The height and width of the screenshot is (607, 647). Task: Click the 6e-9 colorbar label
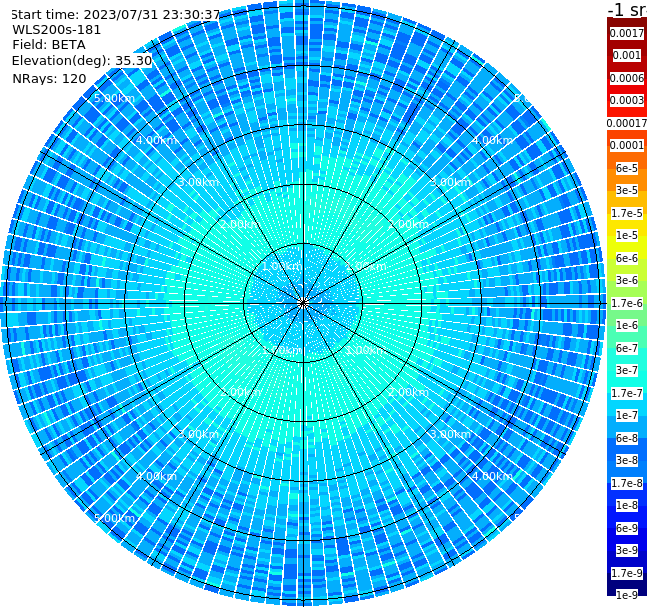tap(627, 528)
